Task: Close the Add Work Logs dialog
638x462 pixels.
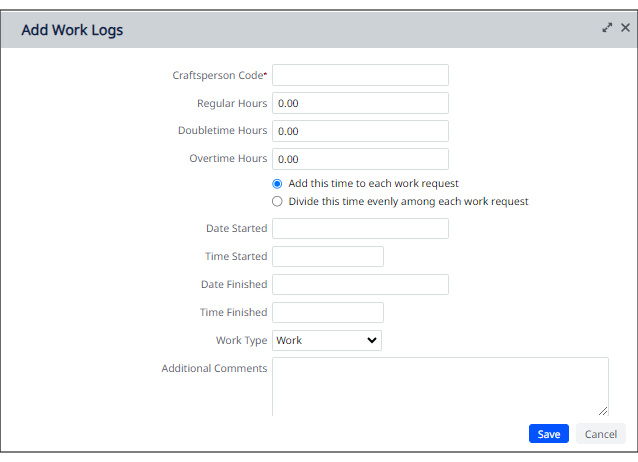Action: (625, 28)
